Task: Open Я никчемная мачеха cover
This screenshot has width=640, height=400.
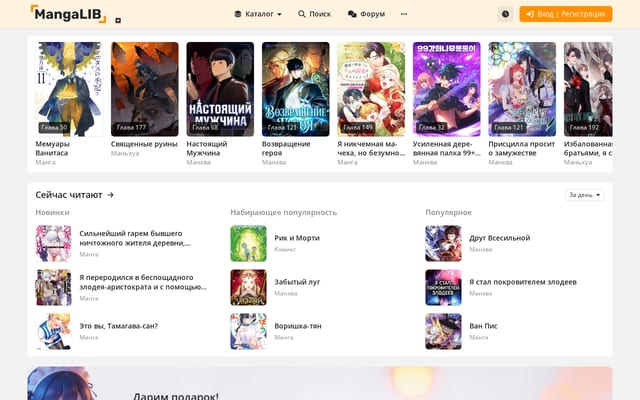Action: pyautogui.click(x=371, y=89)
